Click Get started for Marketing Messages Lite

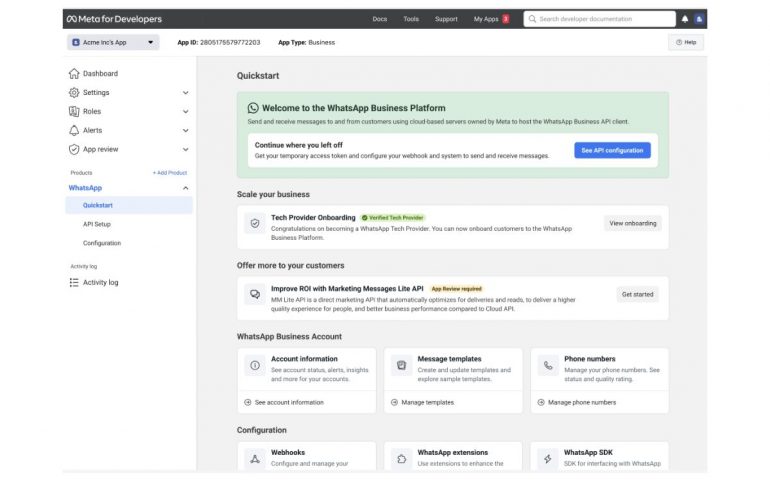(637, 294)
